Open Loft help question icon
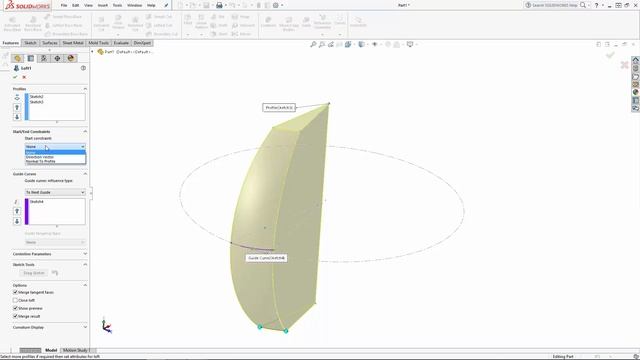Image resolution: width=640 pixels, height=360 pixels. (83, 68)
